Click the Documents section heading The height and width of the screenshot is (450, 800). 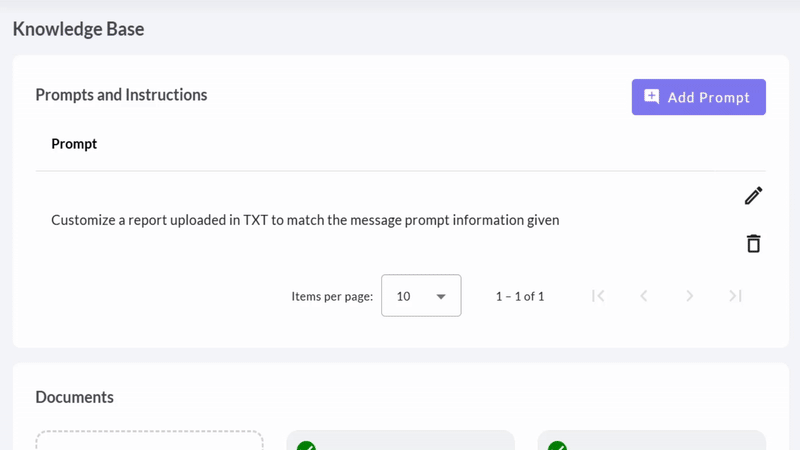tap(74, 397)
